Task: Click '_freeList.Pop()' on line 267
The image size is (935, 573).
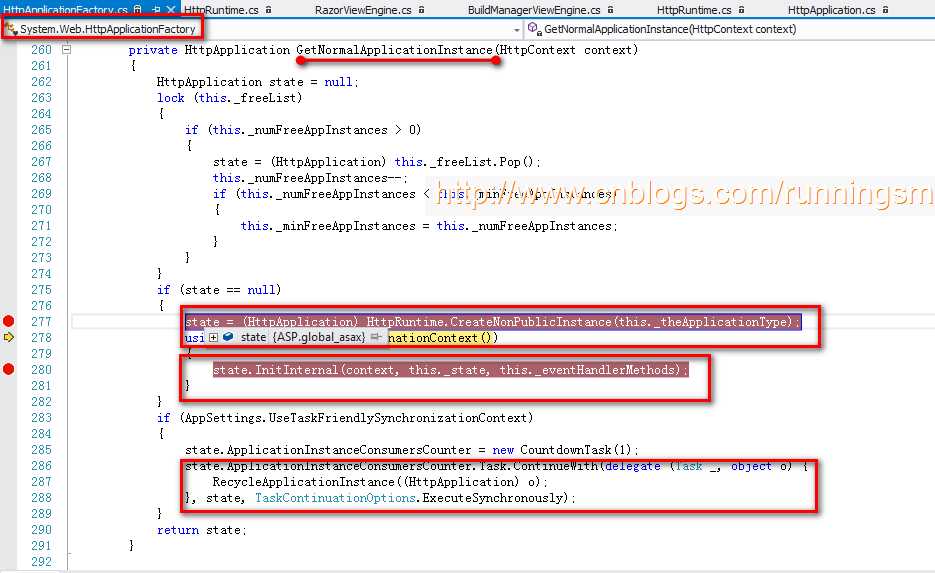Action: coord(485,162)
